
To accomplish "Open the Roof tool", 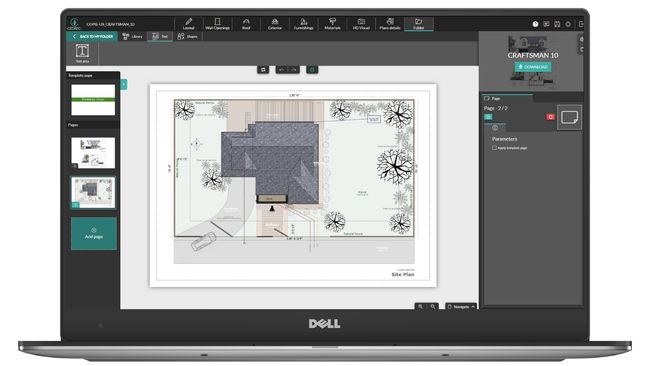I will 246,24.
